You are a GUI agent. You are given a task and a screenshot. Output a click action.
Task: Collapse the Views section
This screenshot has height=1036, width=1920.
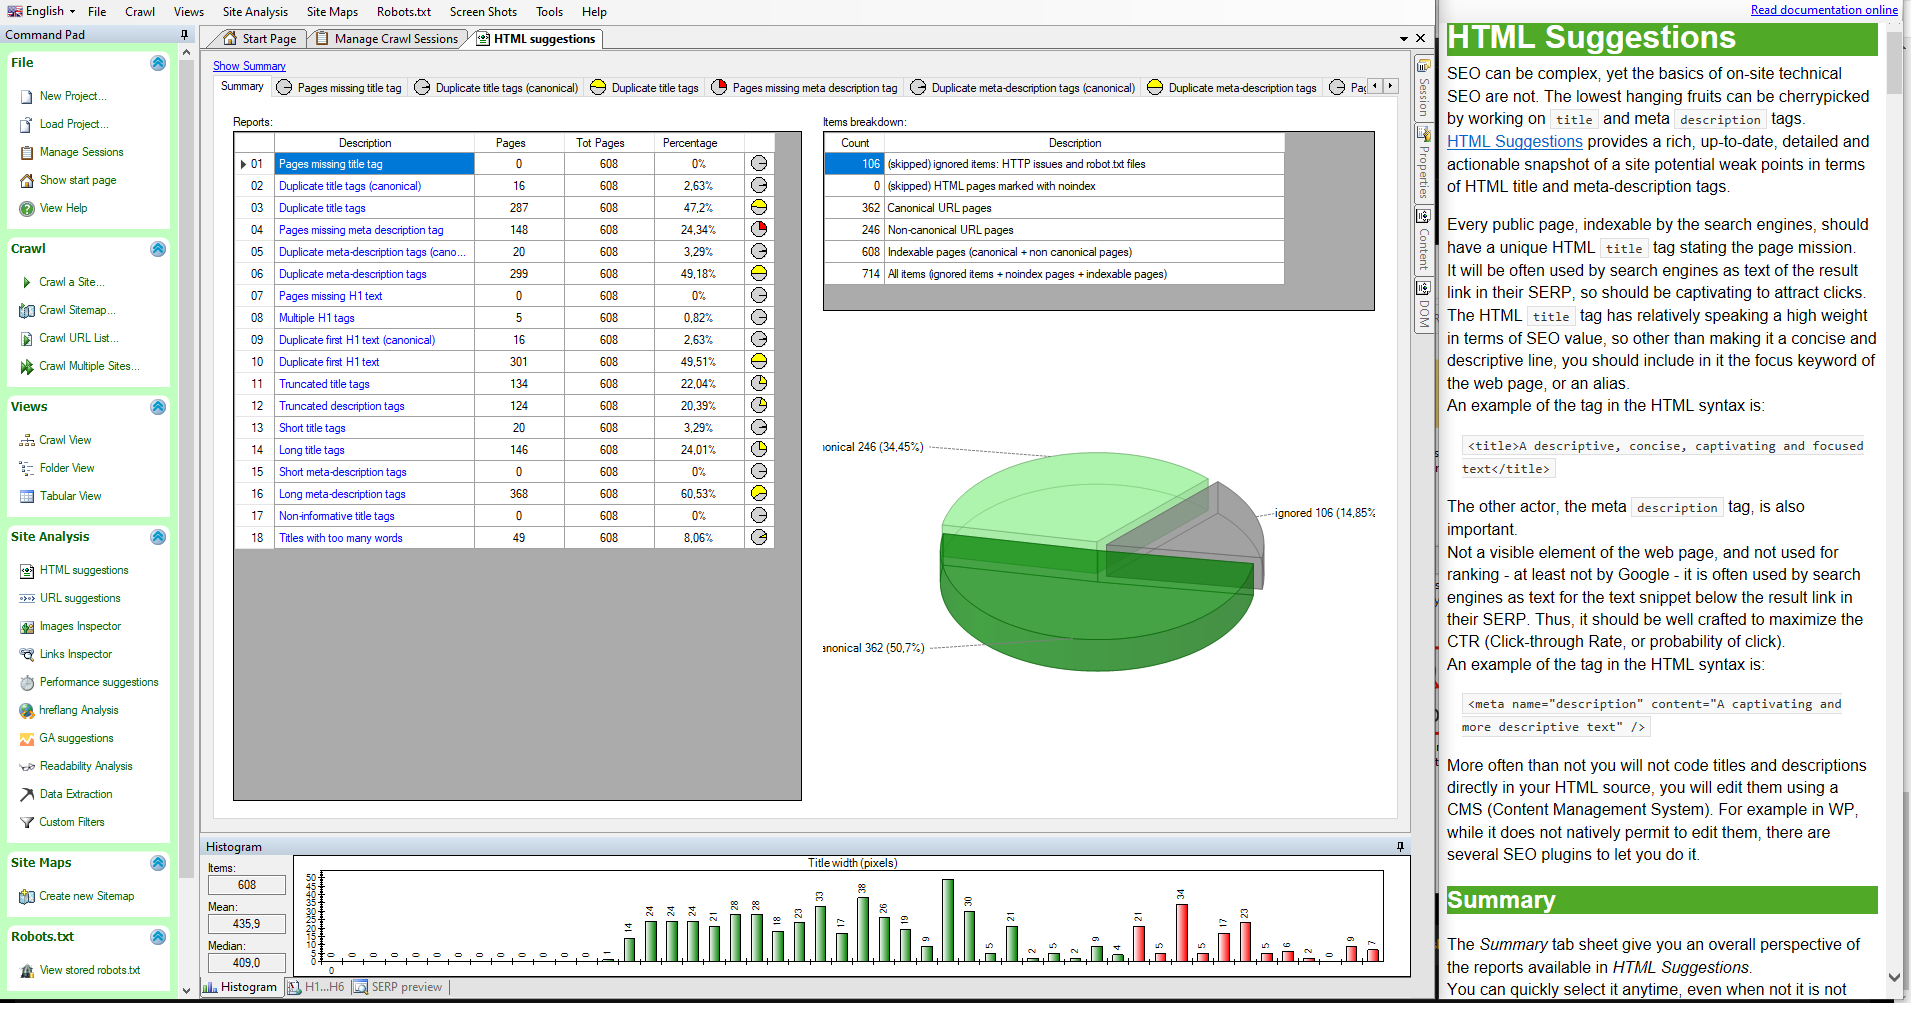[158, 407]
